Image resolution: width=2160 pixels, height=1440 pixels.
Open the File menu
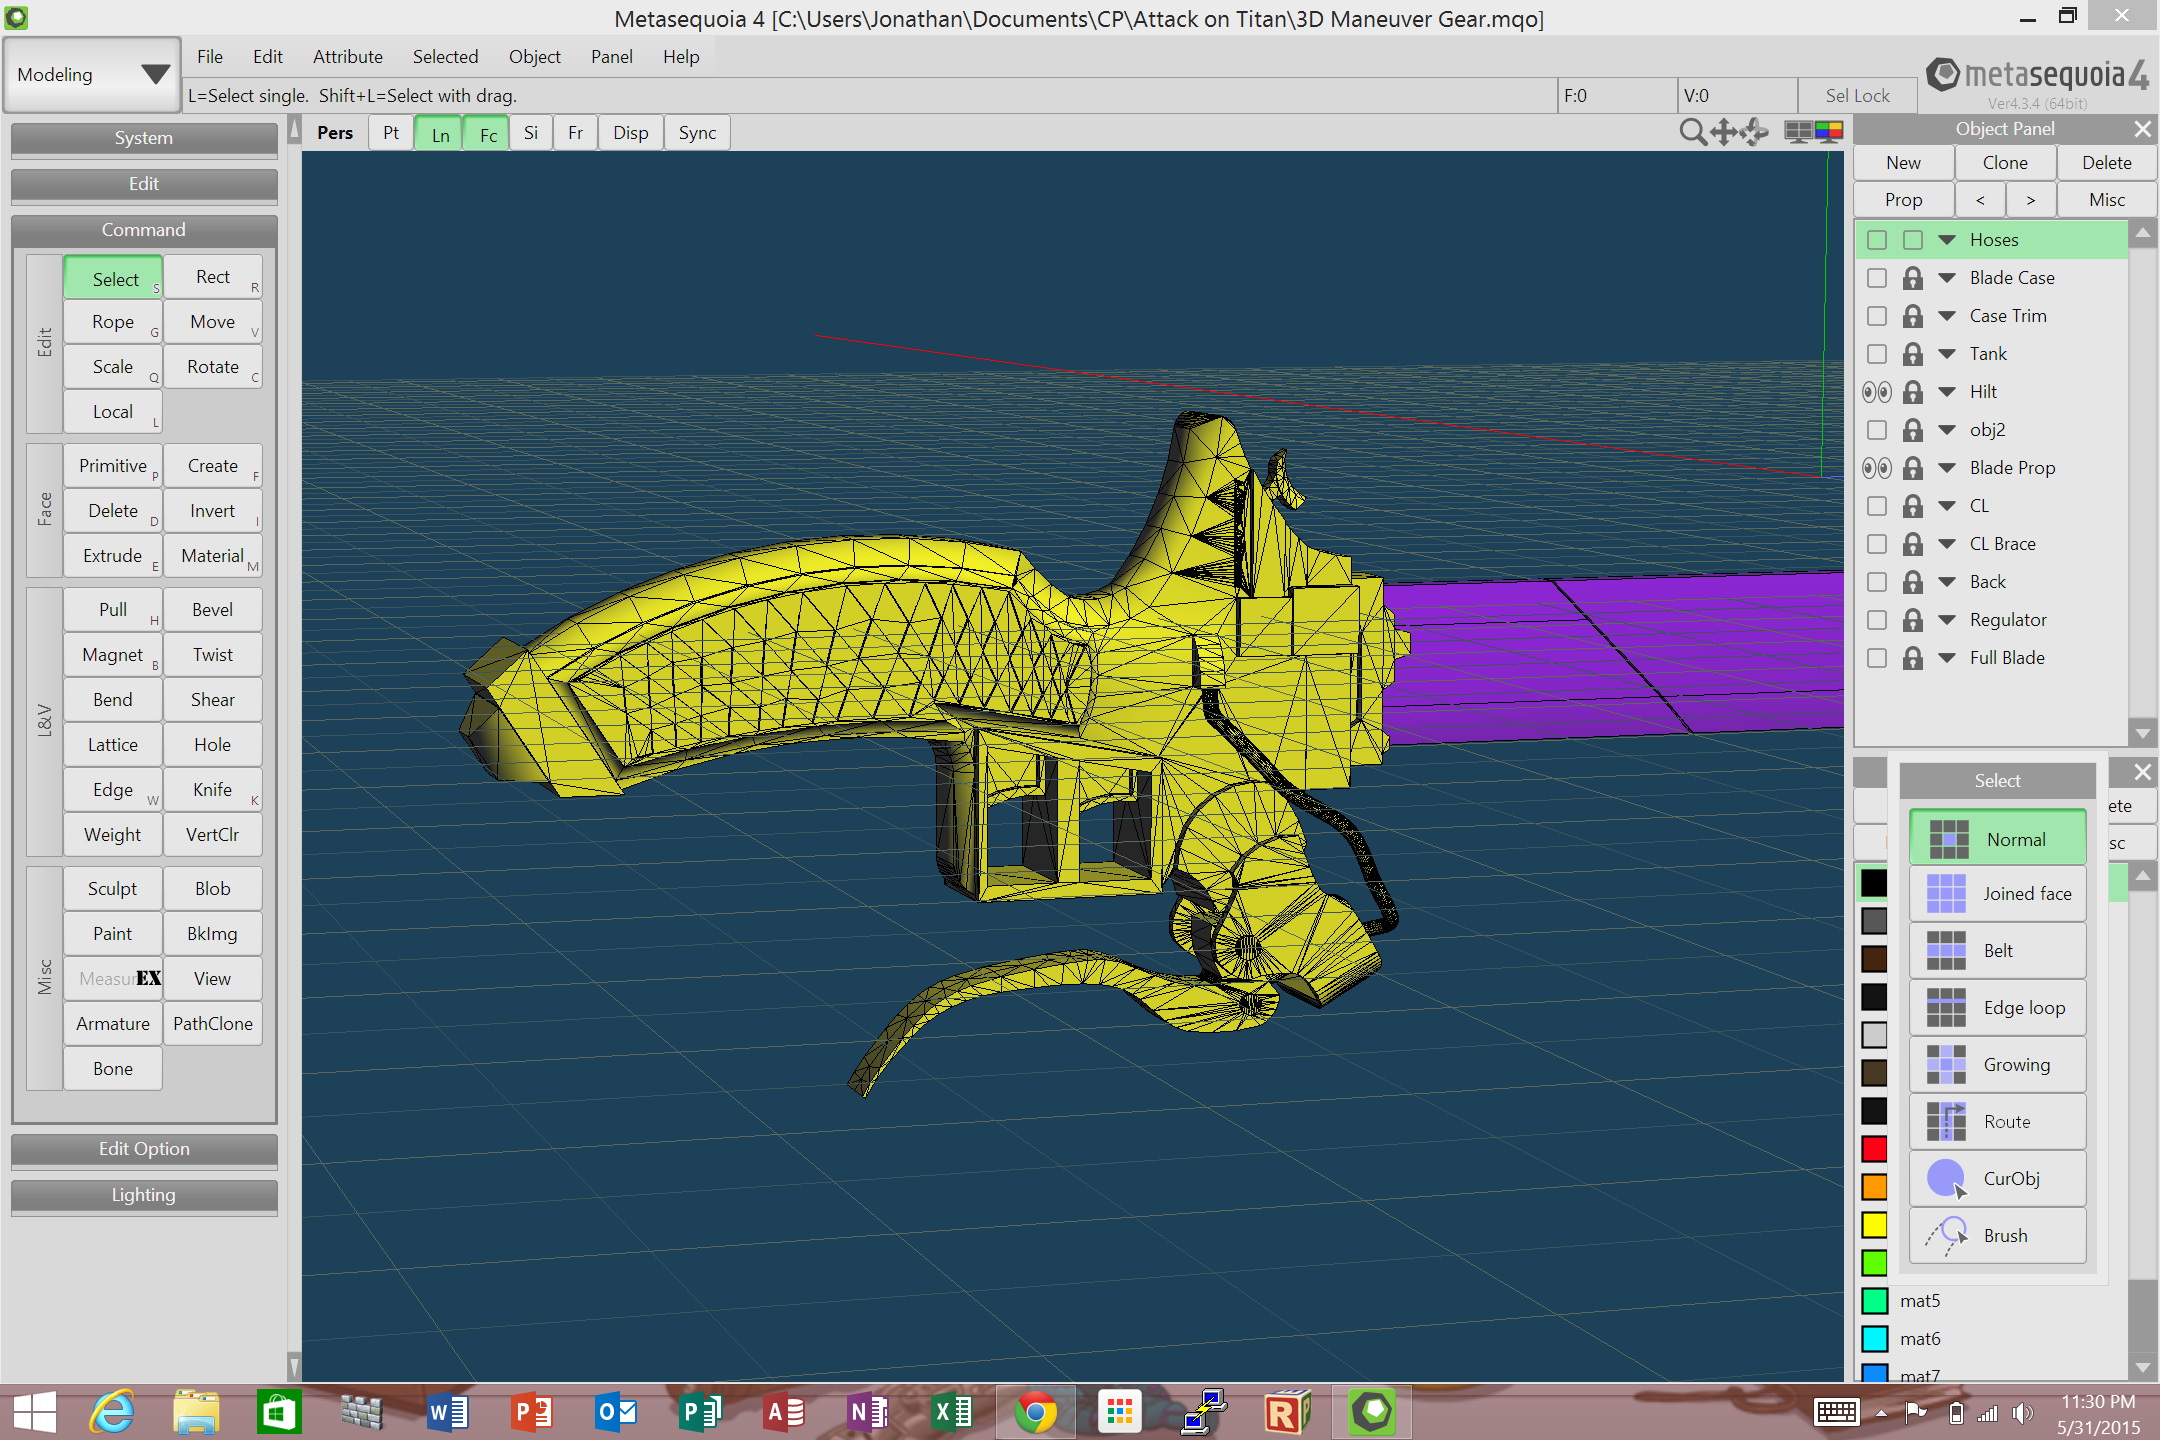(210, 57)
